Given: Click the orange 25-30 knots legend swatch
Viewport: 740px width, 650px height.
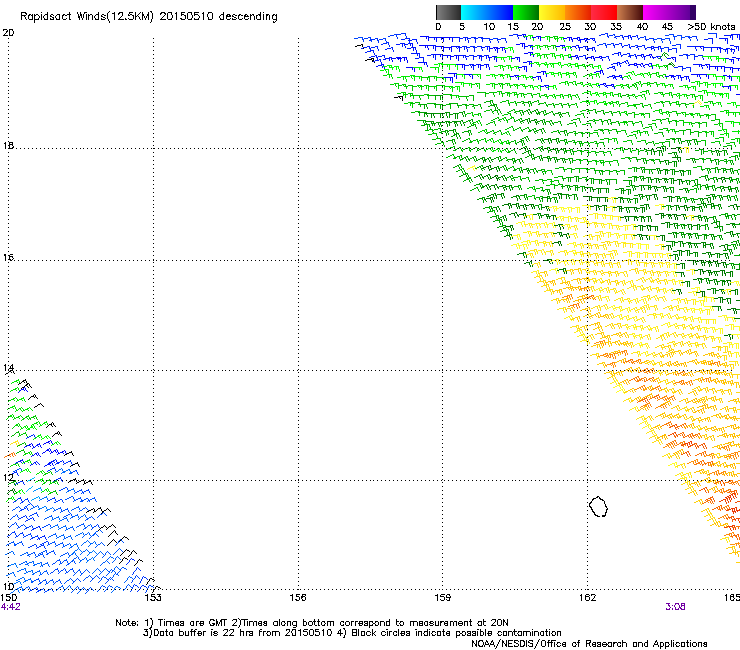Looking at the screenshot, I should (x=578, y=12).
